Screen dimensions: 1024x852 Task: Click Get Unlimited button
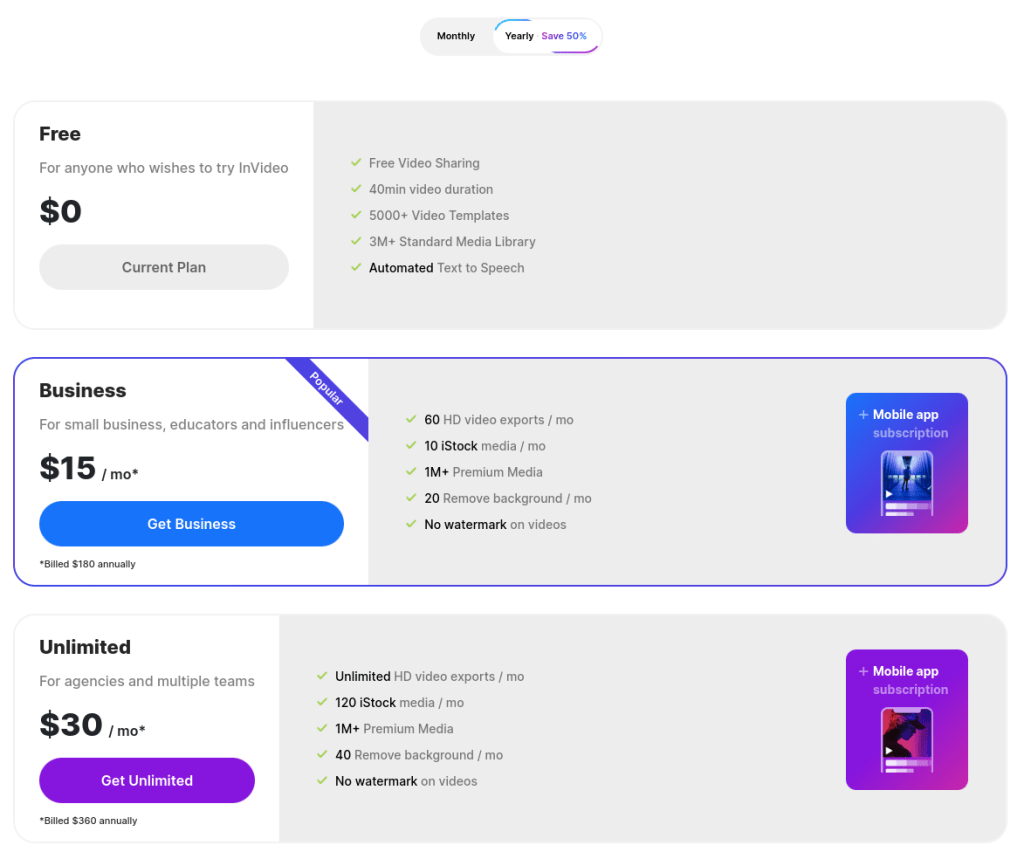pyautogui.click(x=147, y=780)
